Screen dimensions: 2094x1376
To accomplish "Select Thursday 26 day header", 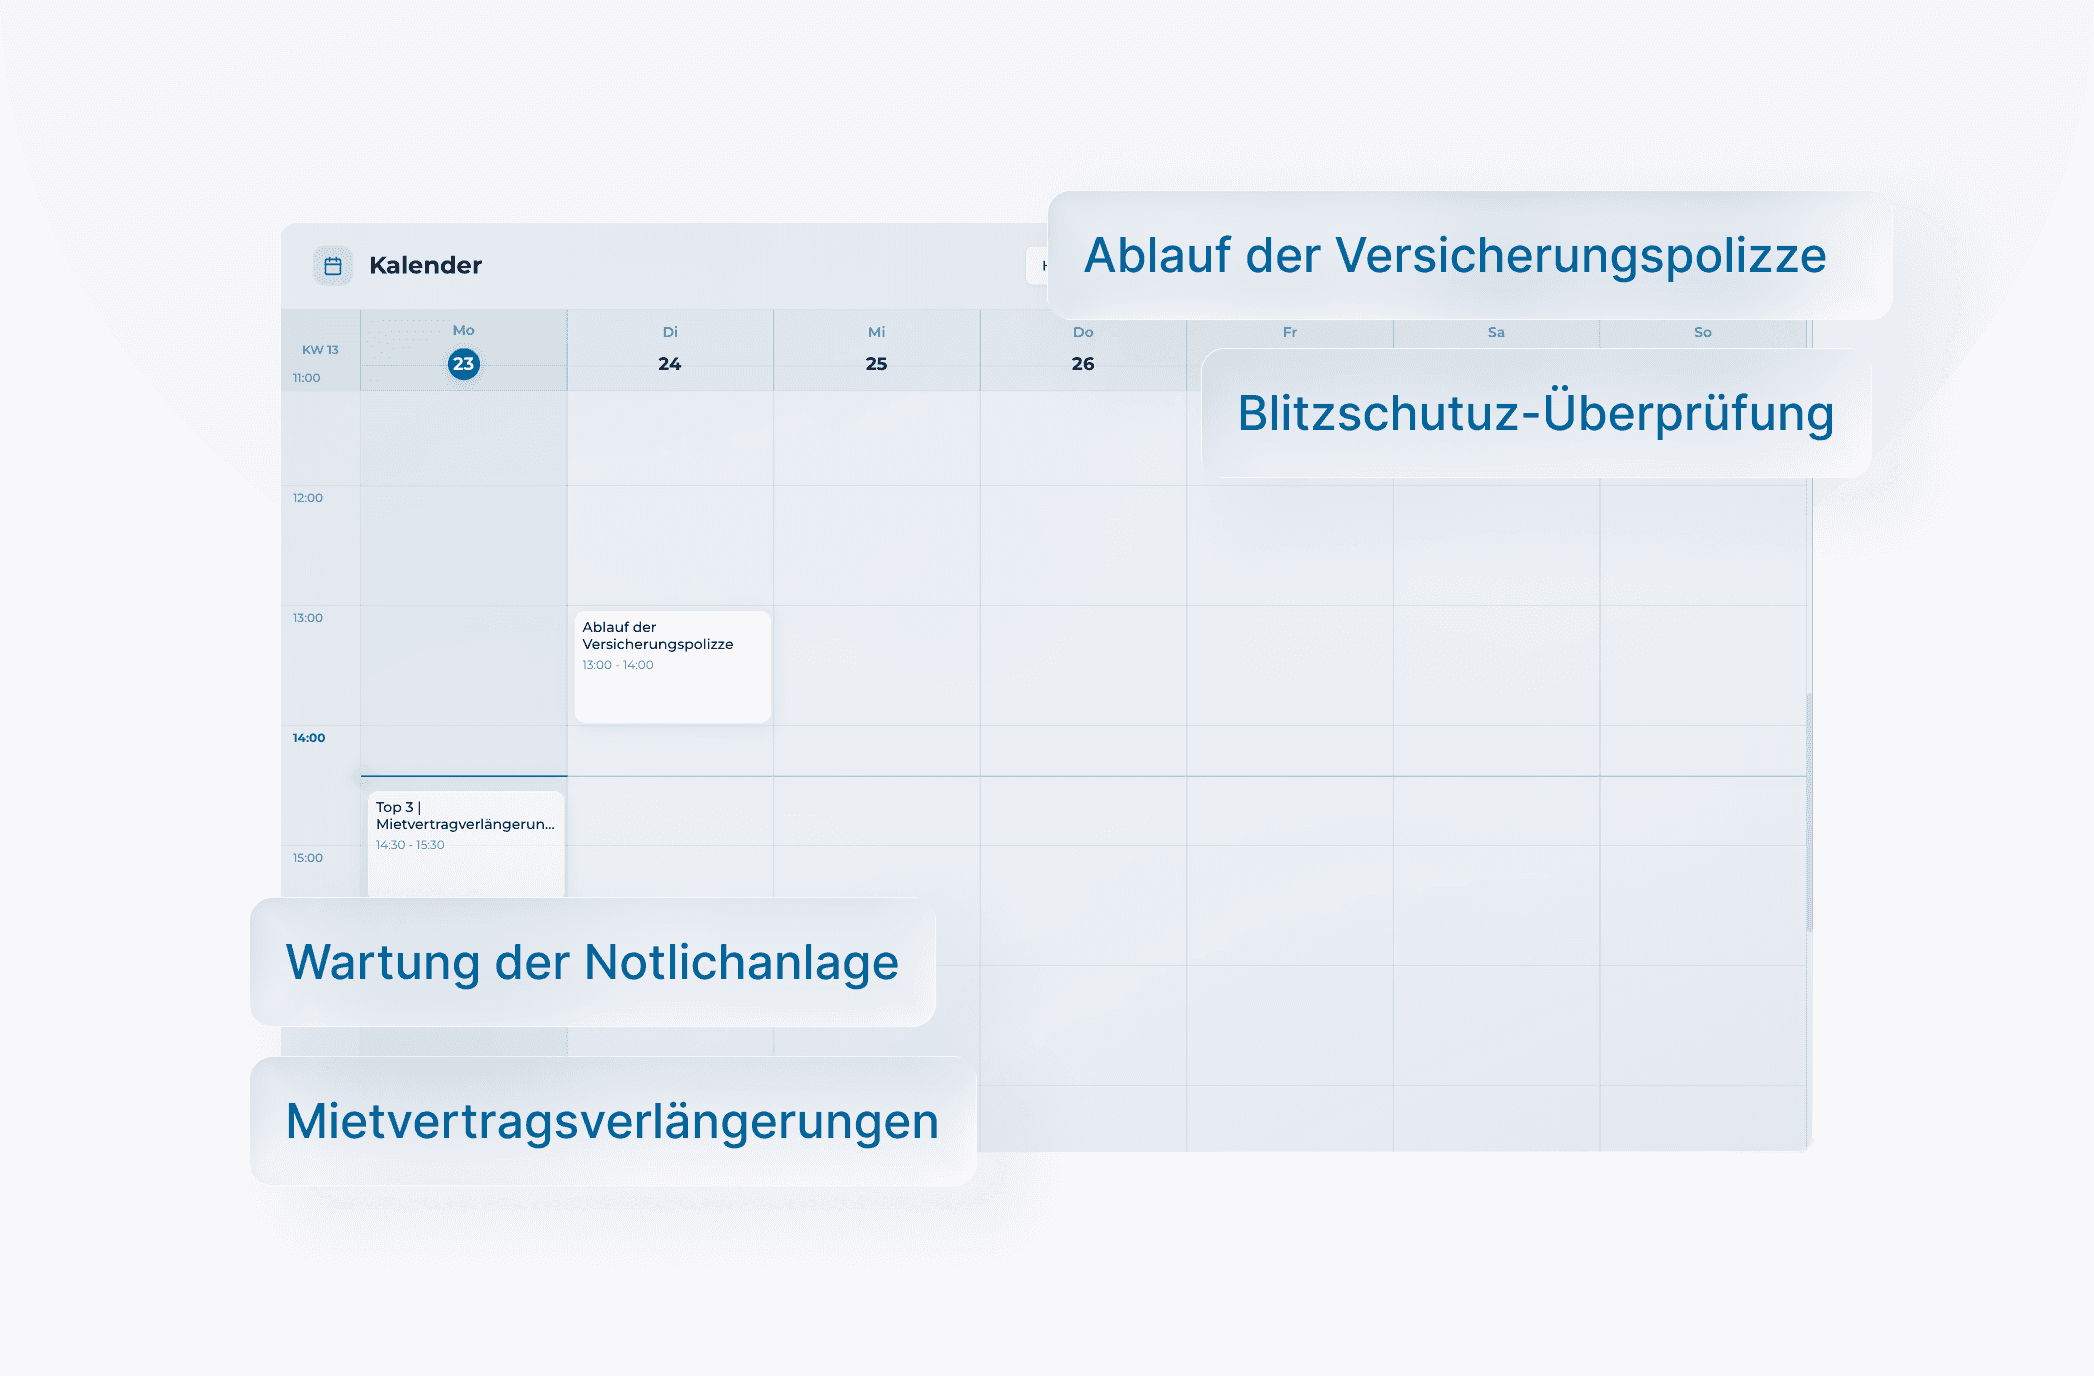I will click(1083, 350).
